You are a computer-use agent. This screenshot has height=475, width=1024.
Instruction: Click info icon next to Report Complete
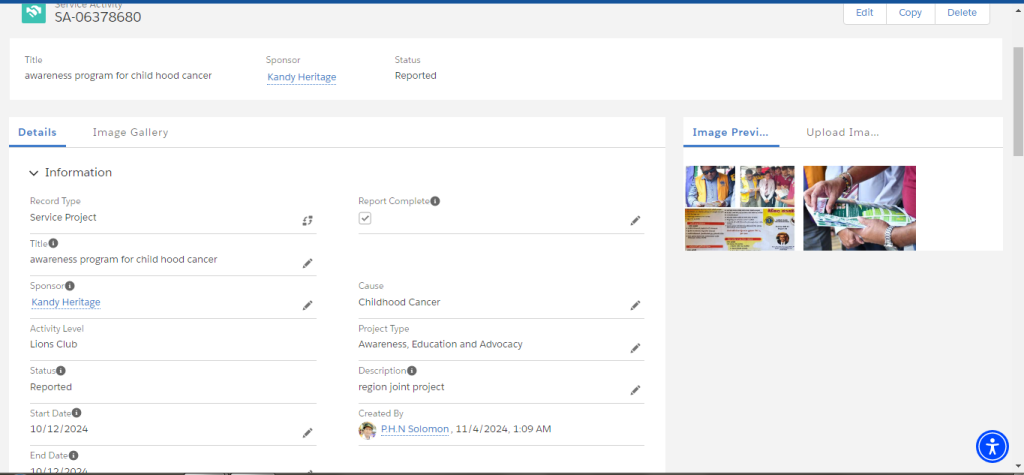point(435,201)
